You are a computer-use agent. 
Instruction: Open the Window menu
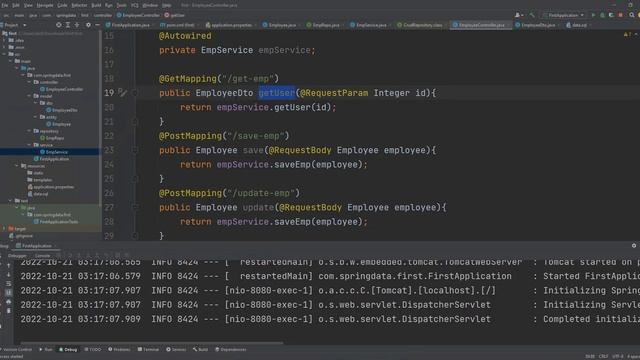pos(150,5)
